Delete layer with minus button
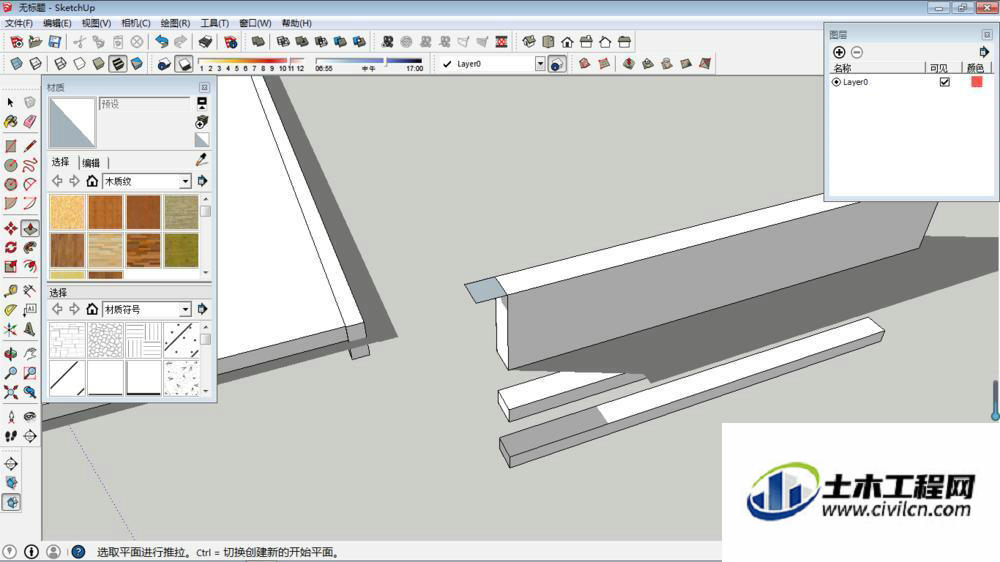 click(857, 52)
